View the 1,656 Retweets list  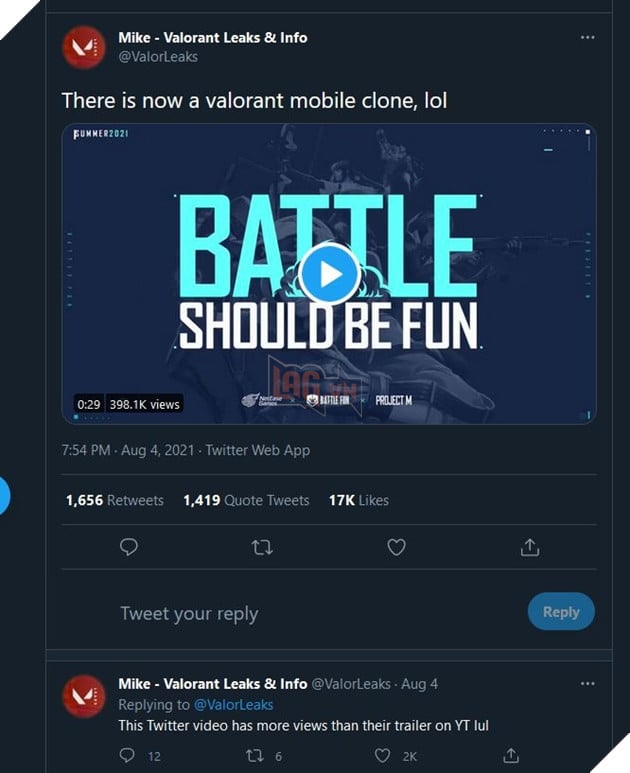tap(115, 500)
